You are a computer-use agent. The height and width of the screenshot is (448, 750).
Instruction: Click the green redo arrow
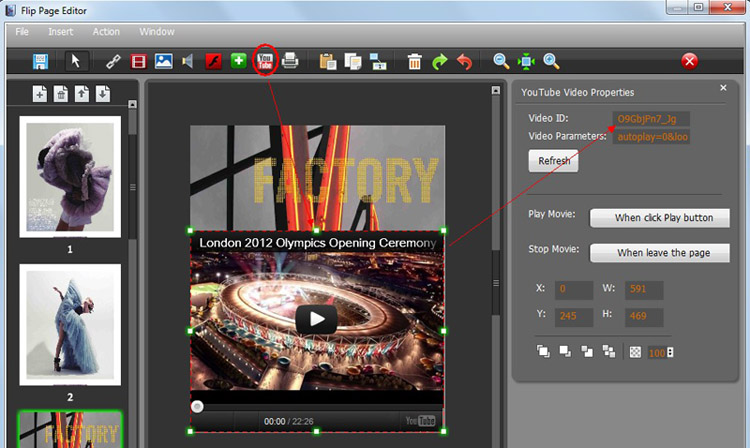440,61
